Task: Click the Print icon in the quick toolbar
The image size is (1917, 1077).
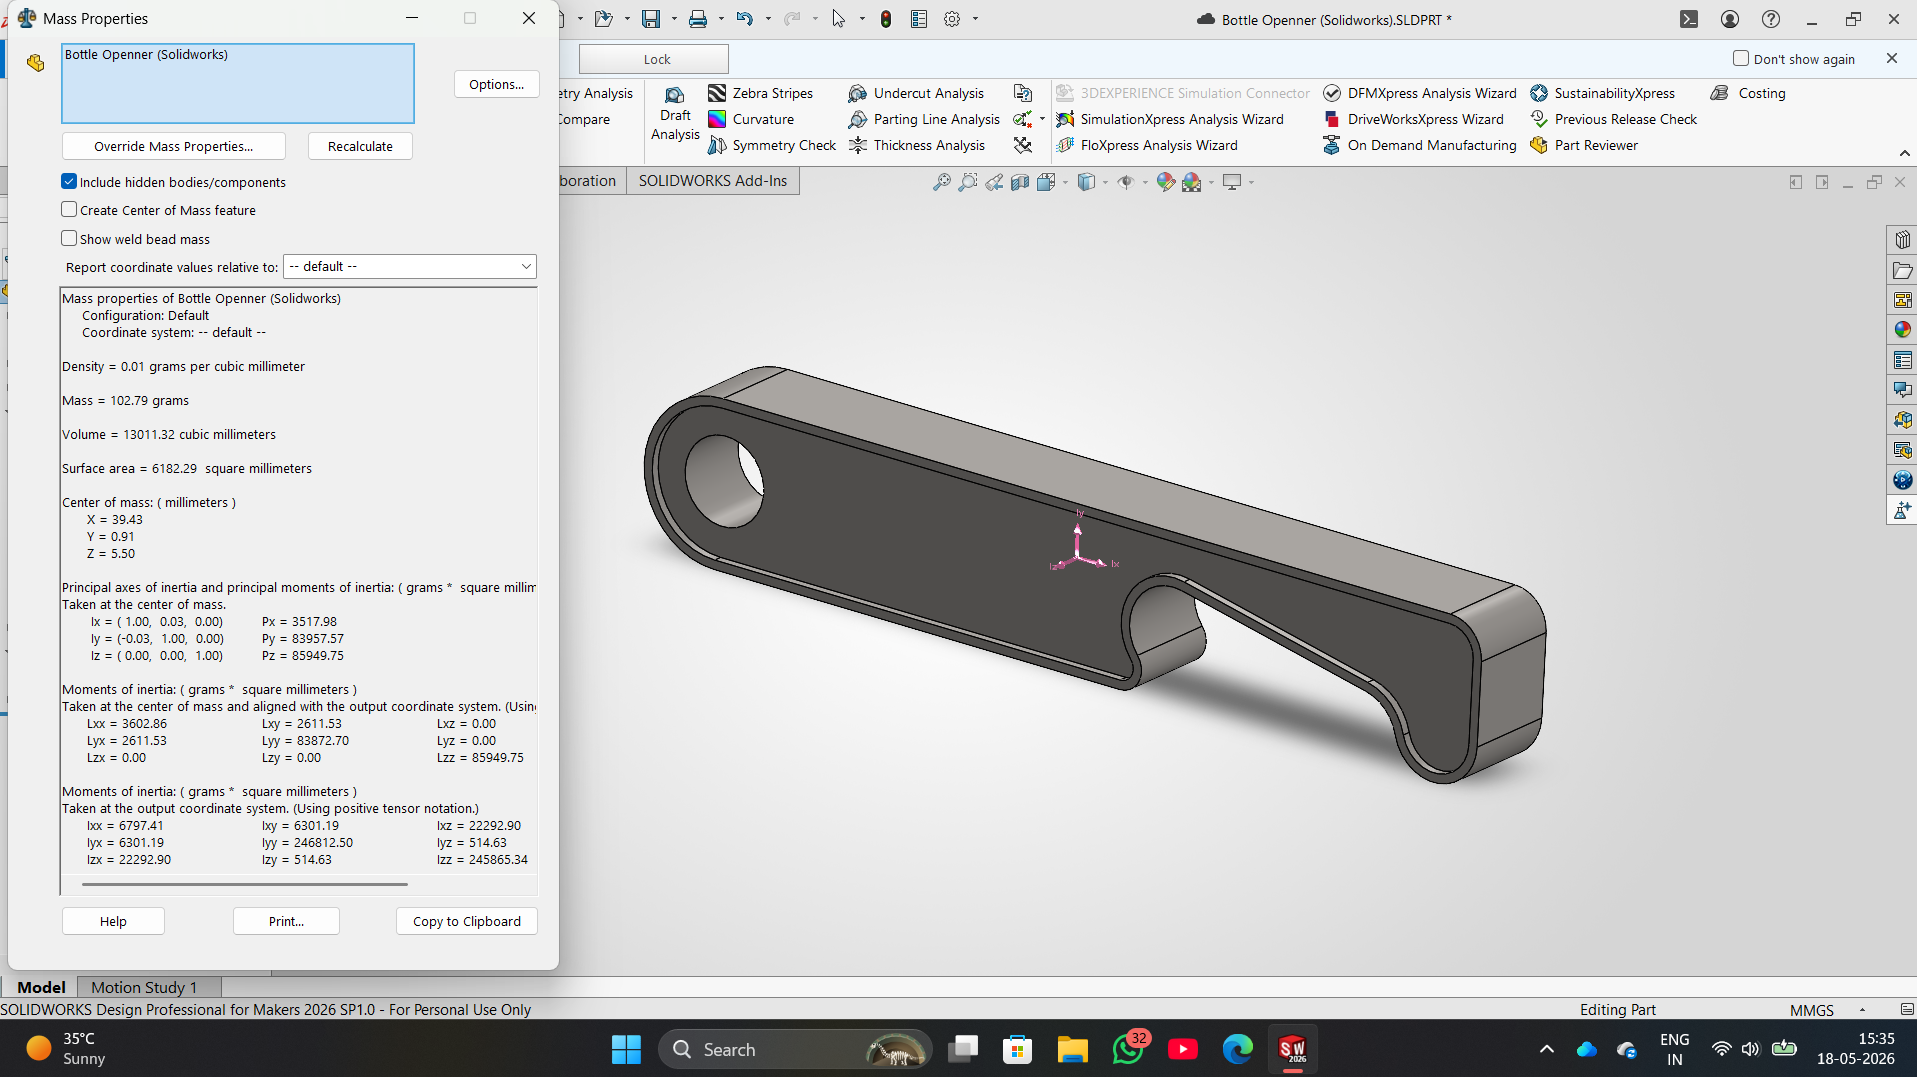Action: point(698,19)
